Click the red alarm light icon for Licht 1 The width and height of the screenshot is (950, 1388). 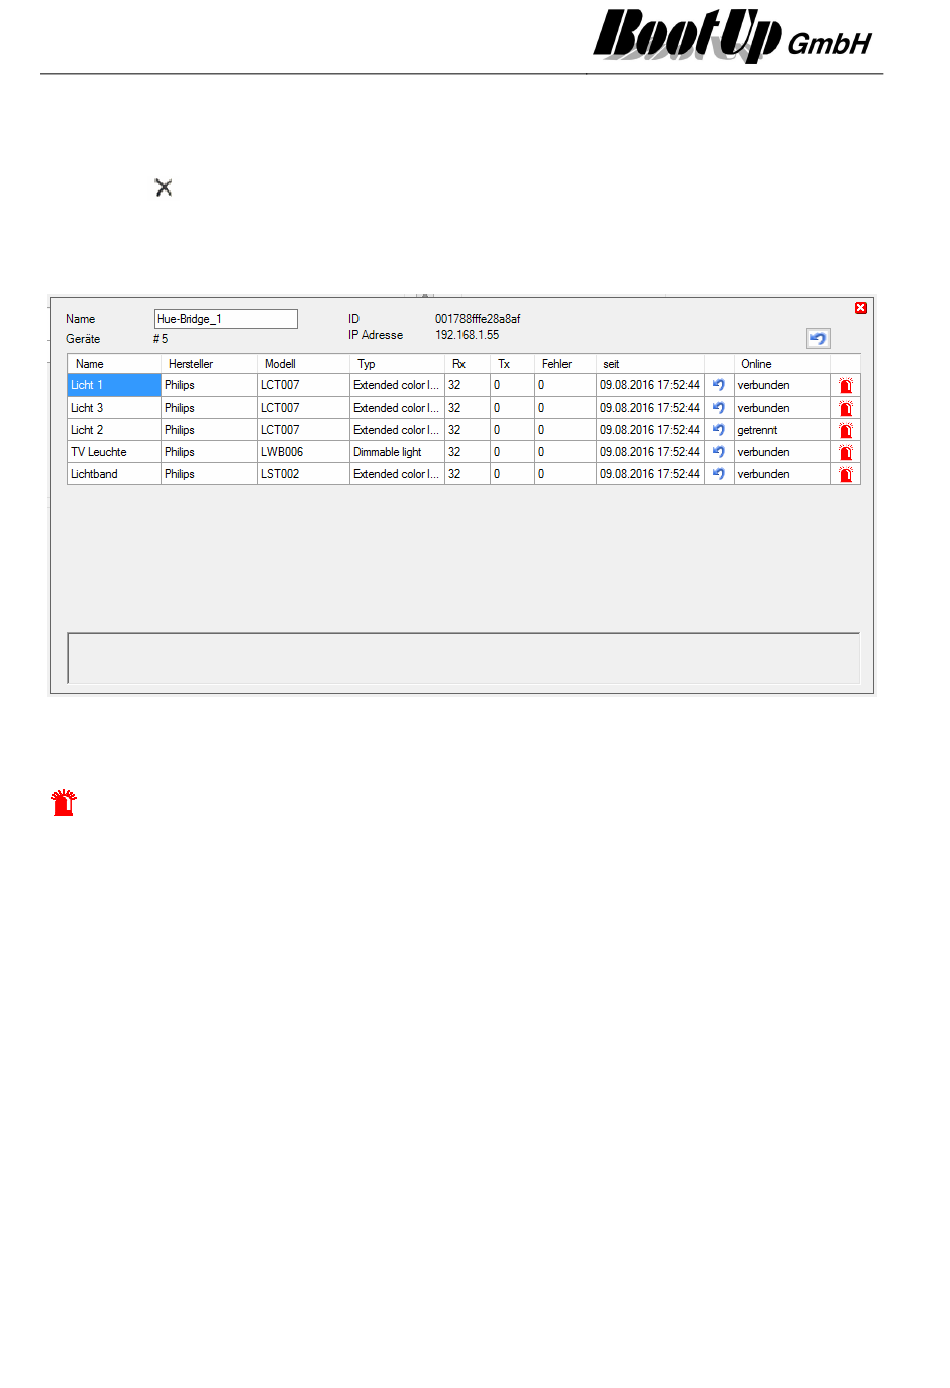(x=846, y=385)
